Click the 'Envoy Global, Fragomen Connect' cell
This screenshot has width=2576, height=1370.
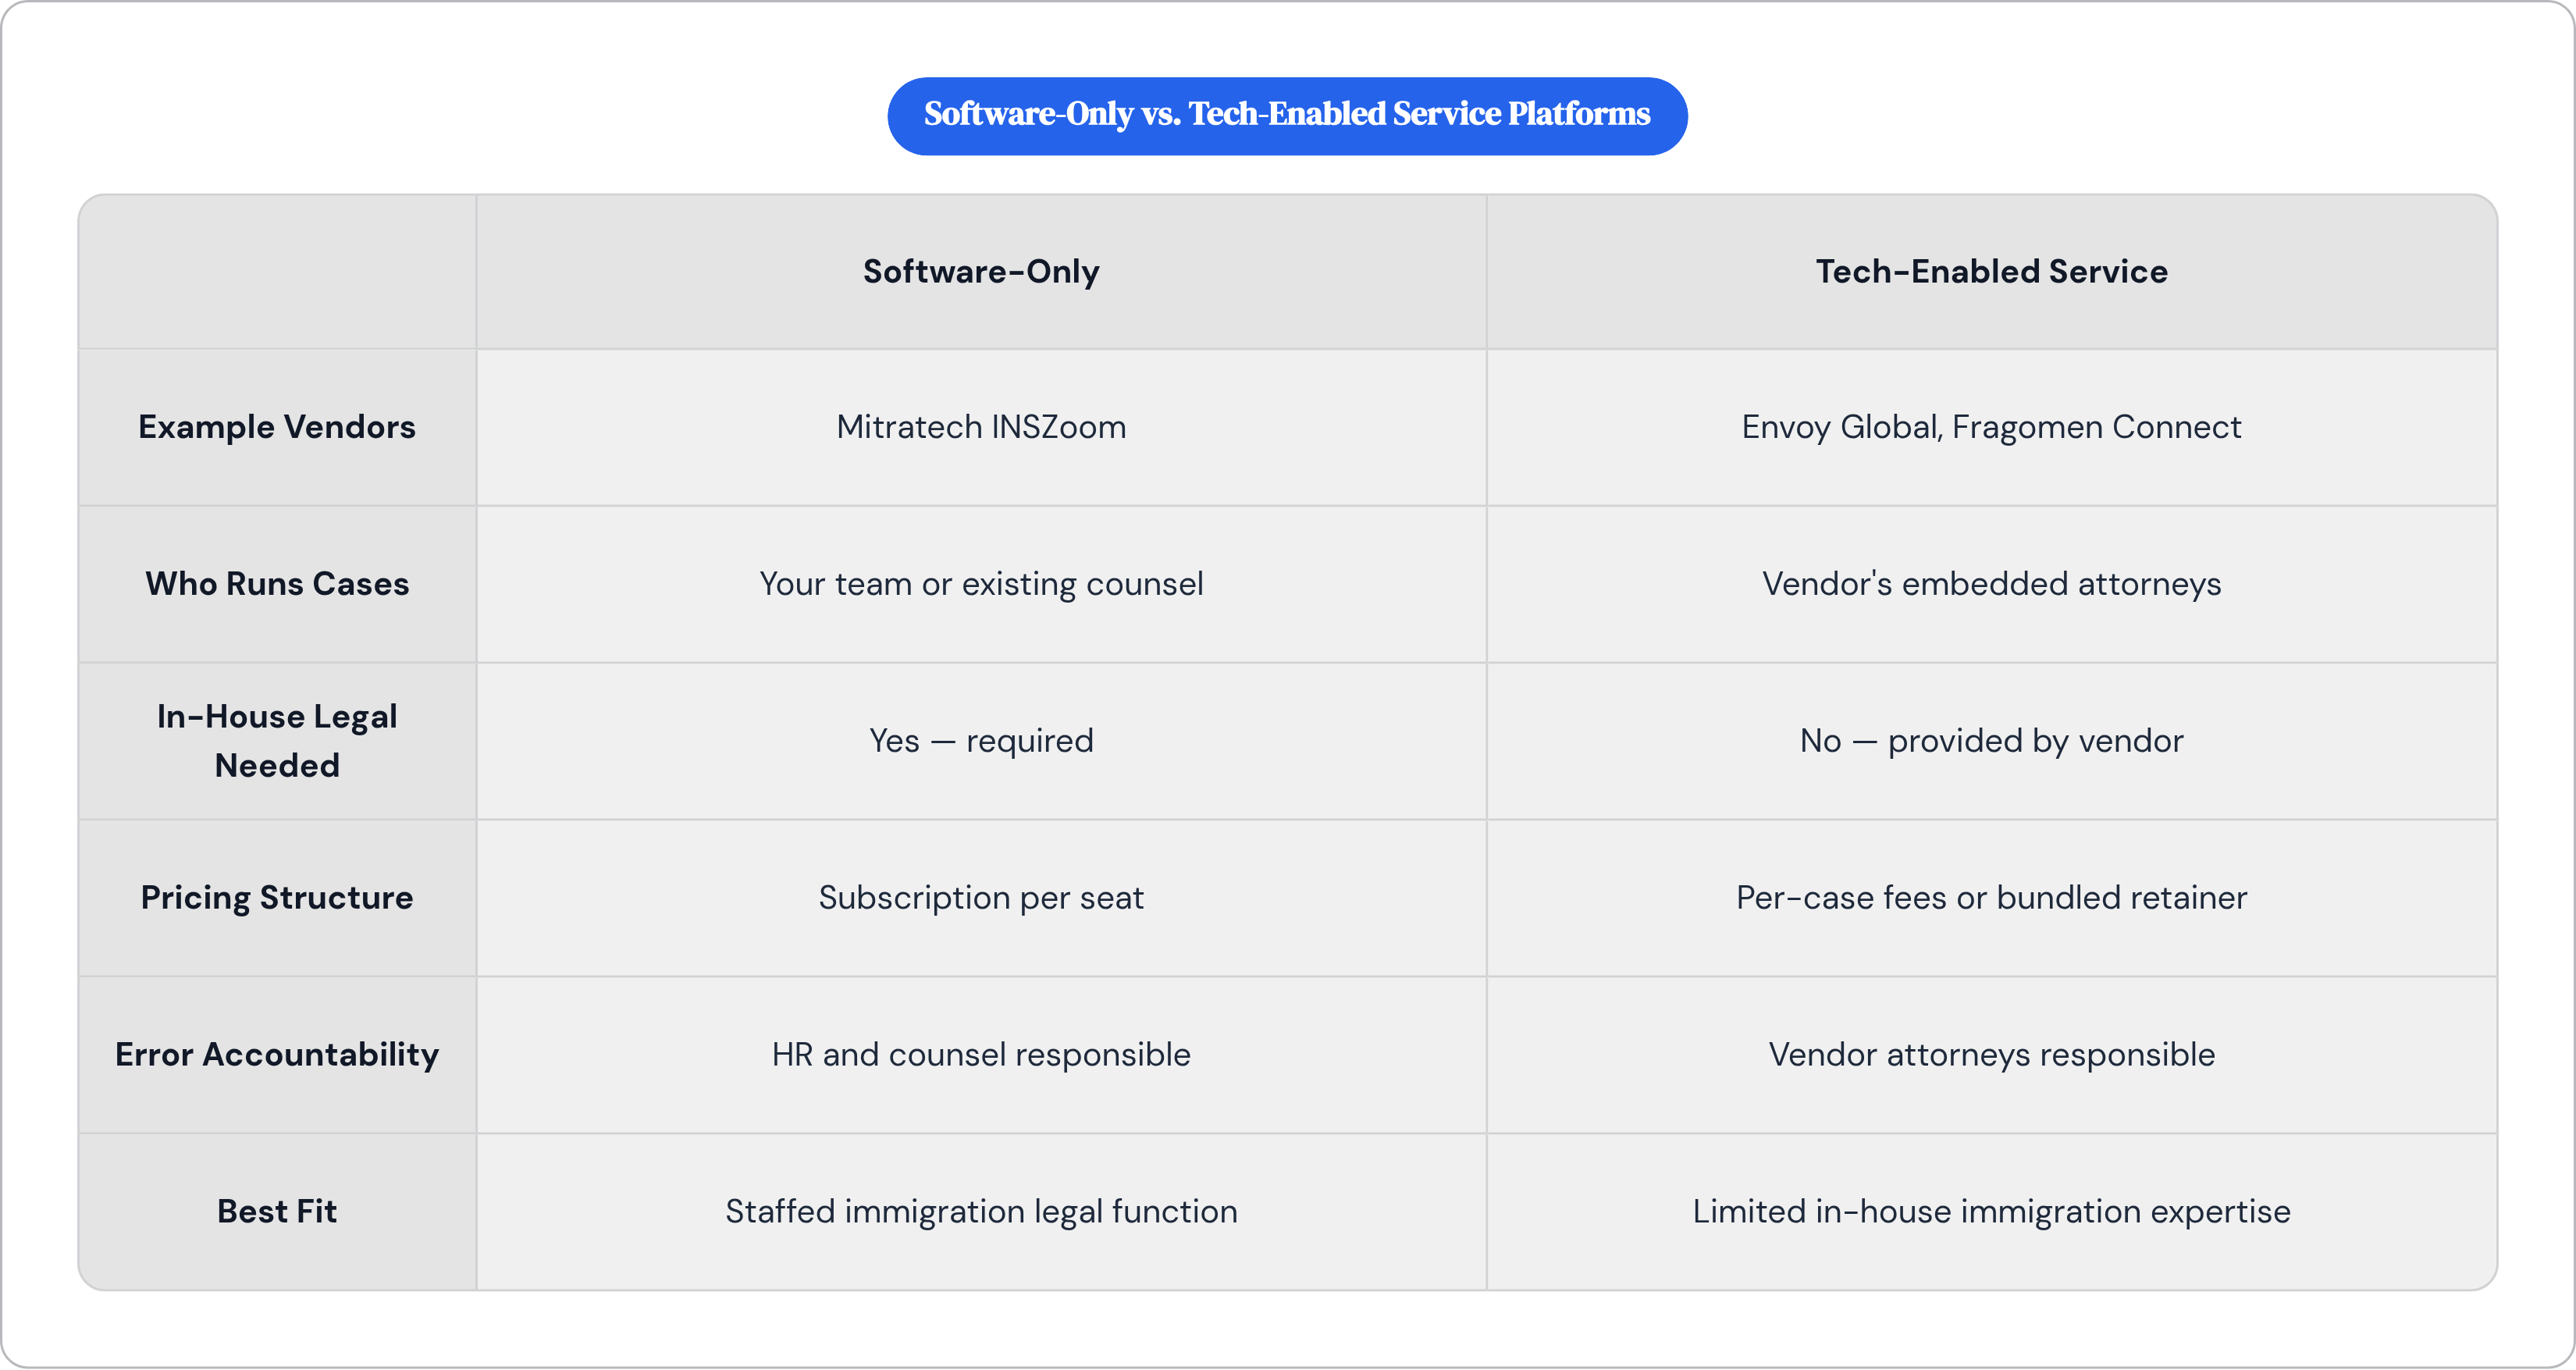point(1991,427)
